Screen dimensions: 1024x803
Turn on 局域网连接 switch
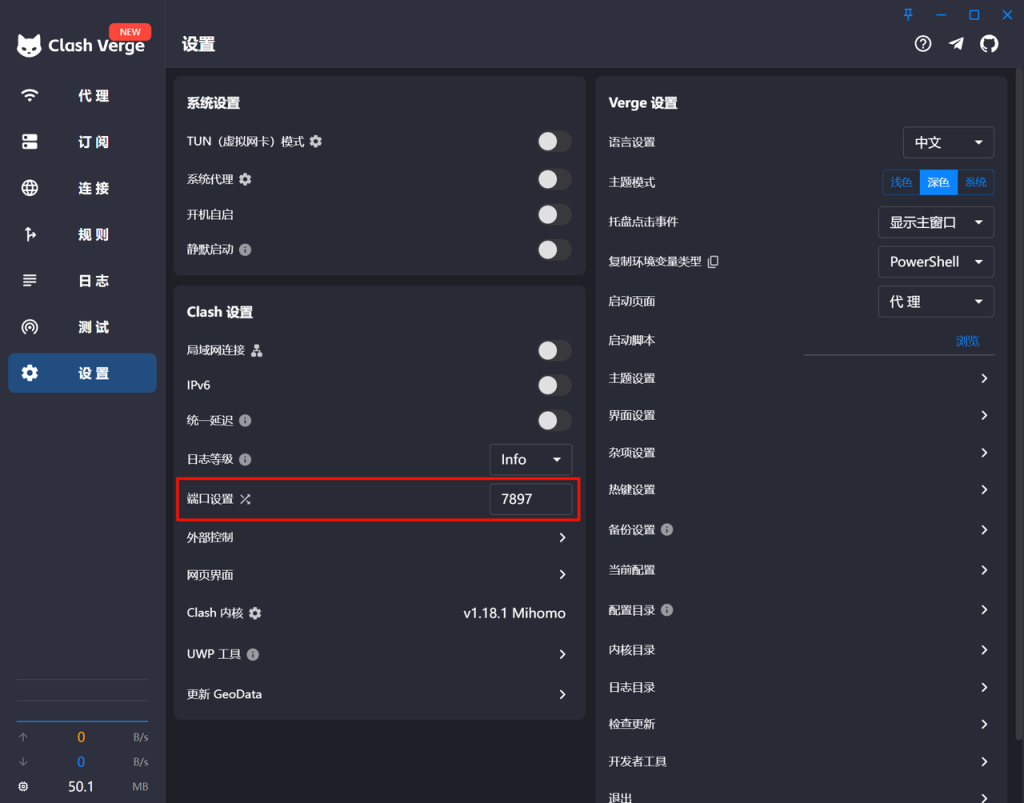tap(554, 350)
